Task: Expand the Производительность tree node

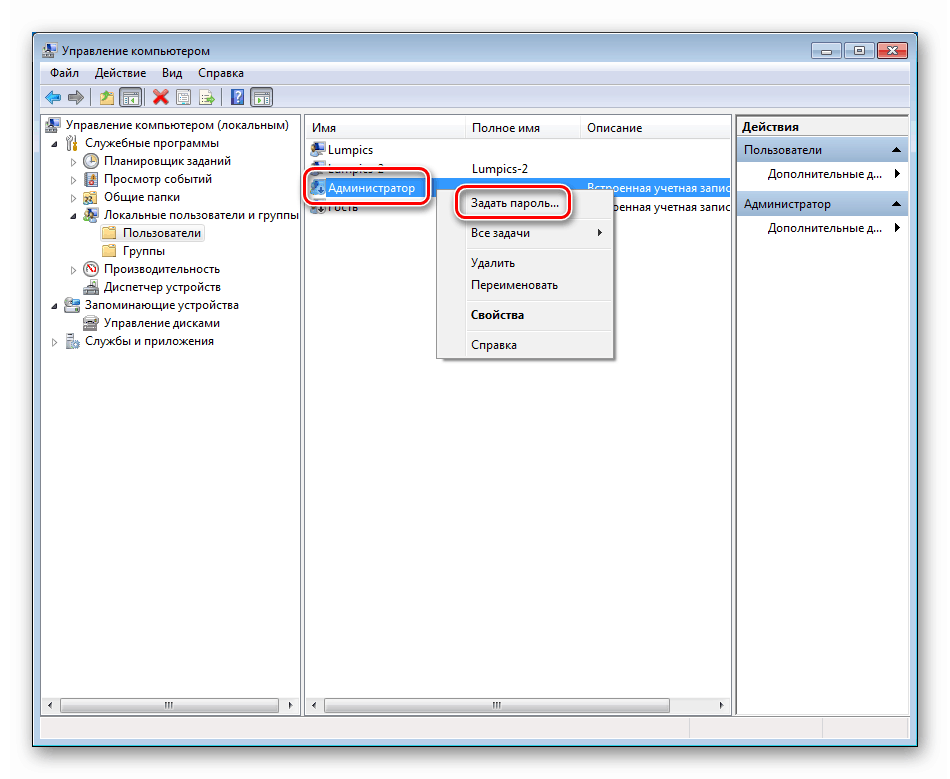Action: [73, 270]
